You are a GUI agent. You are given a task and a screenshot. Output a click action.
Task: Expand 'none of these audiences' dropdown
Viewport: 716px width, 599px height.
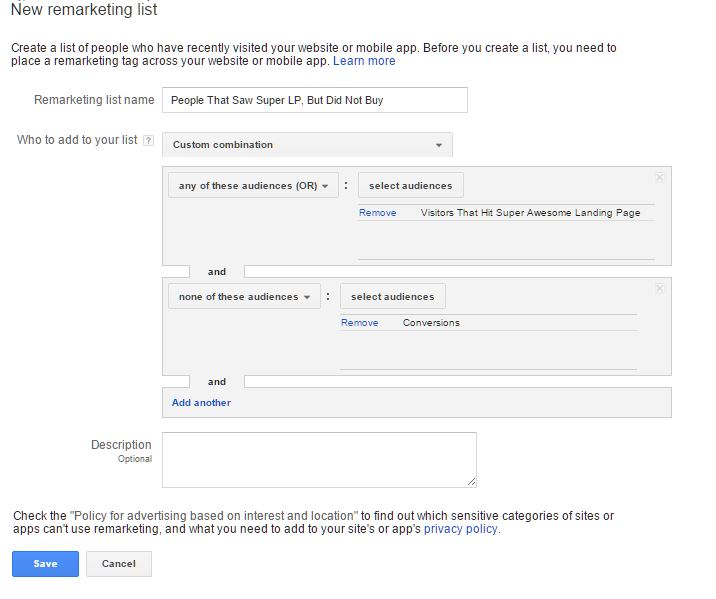[x=244, y=296]
